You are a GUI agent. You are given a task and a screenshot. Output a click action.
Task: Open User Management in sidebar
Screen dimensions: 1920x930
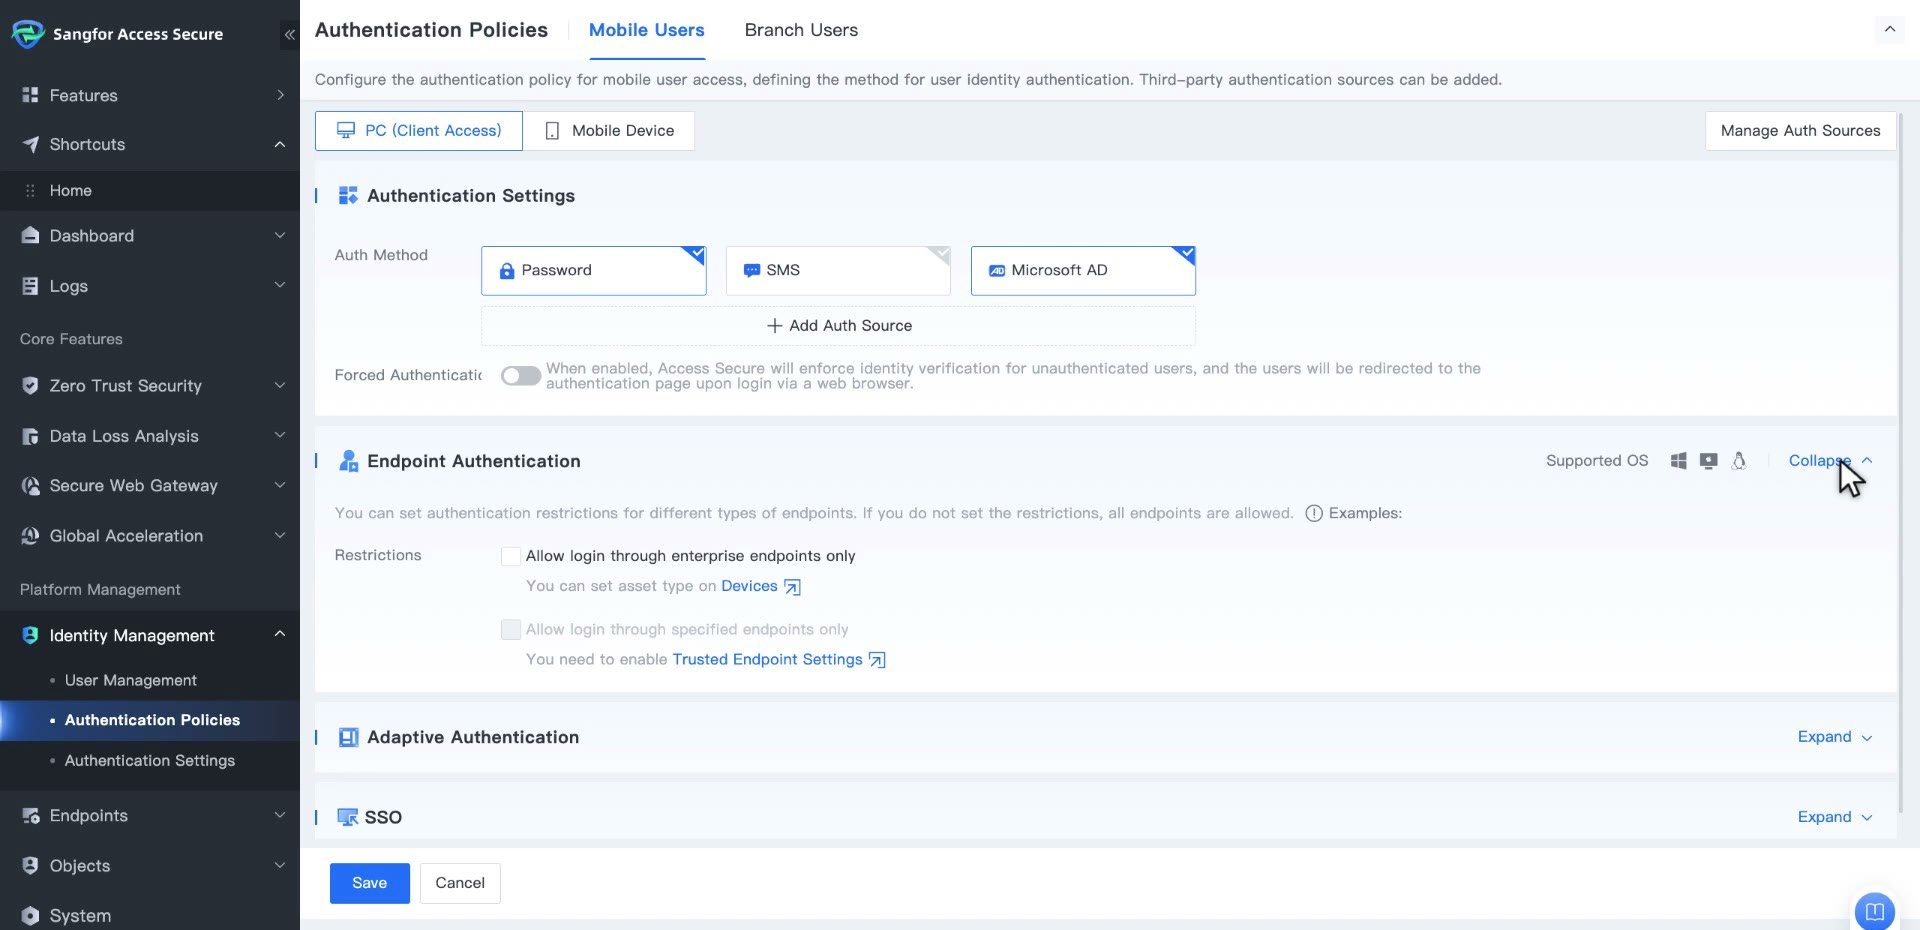tap(131, 680)
